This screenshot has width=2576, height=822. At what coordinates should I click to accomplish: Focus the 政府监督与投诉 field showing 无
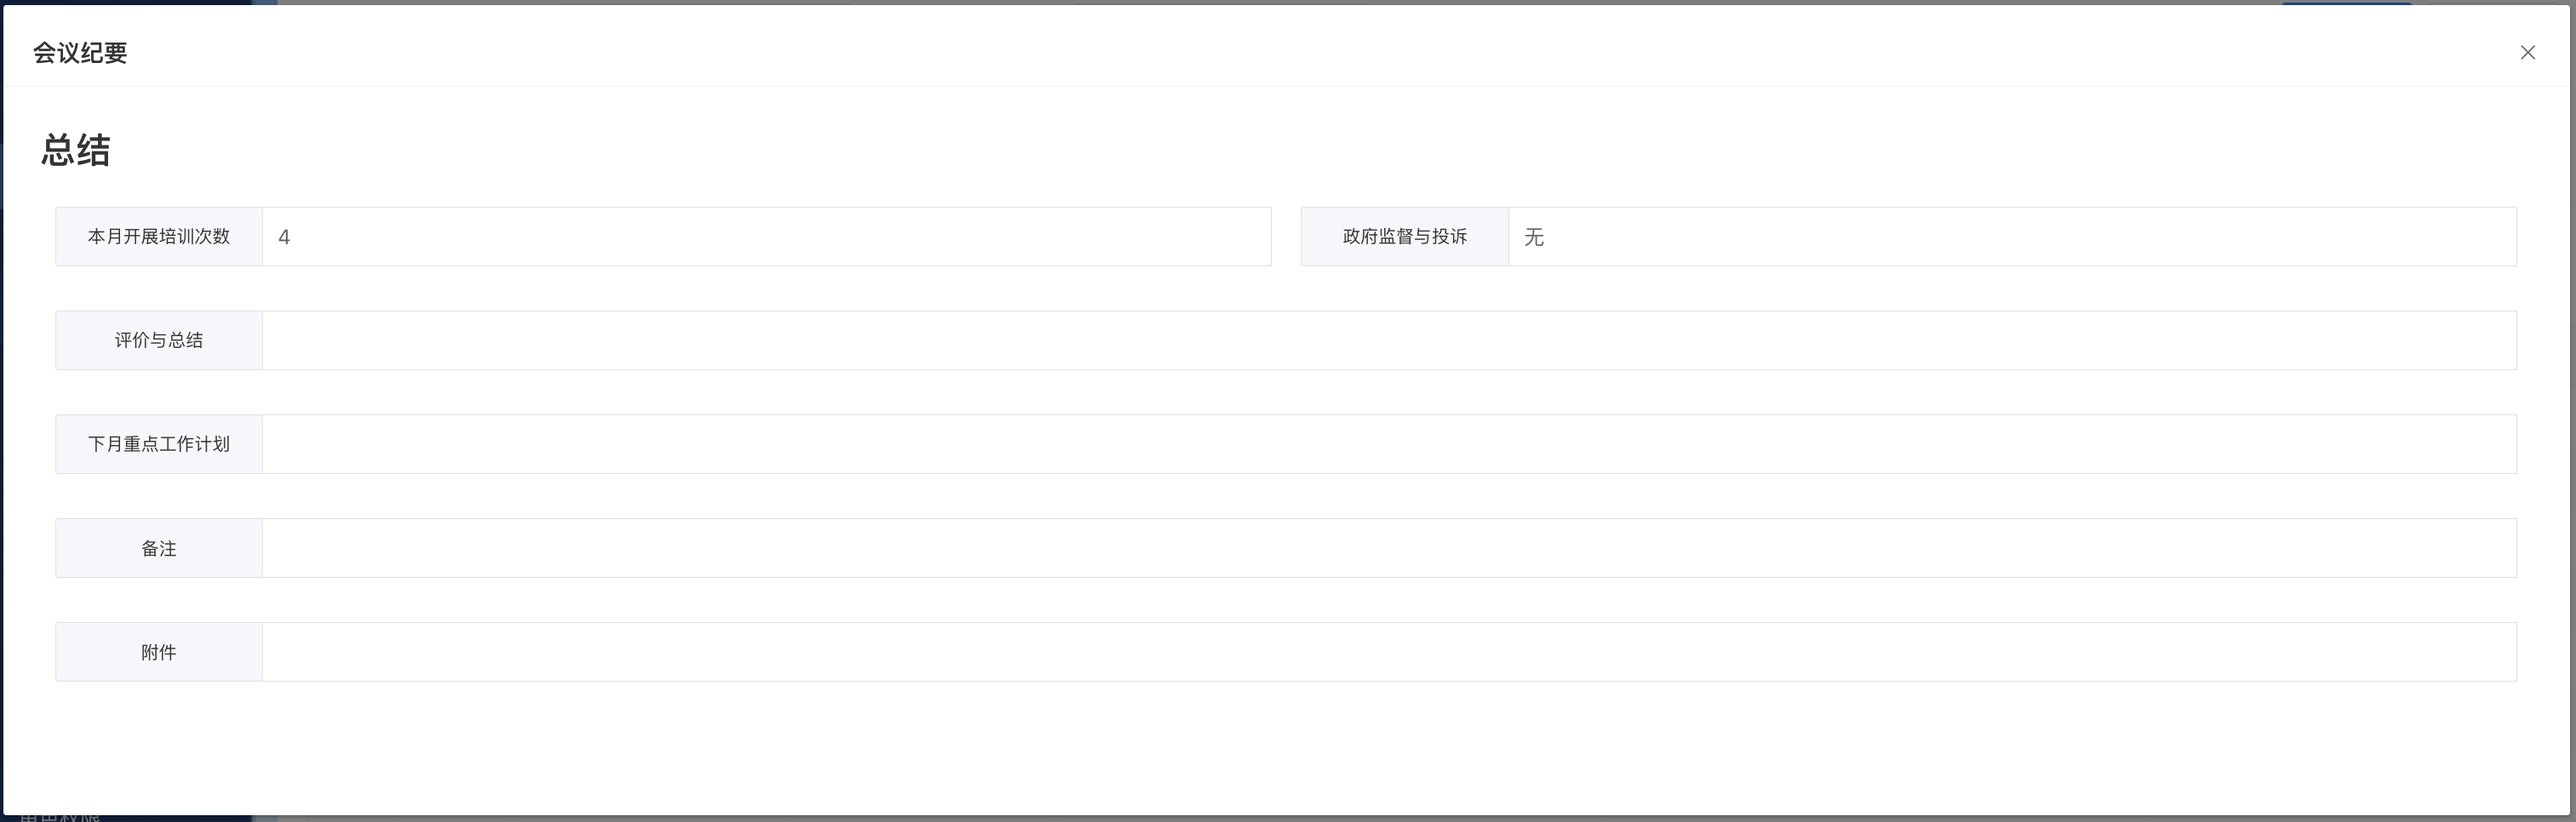(x=2011, y=237)
